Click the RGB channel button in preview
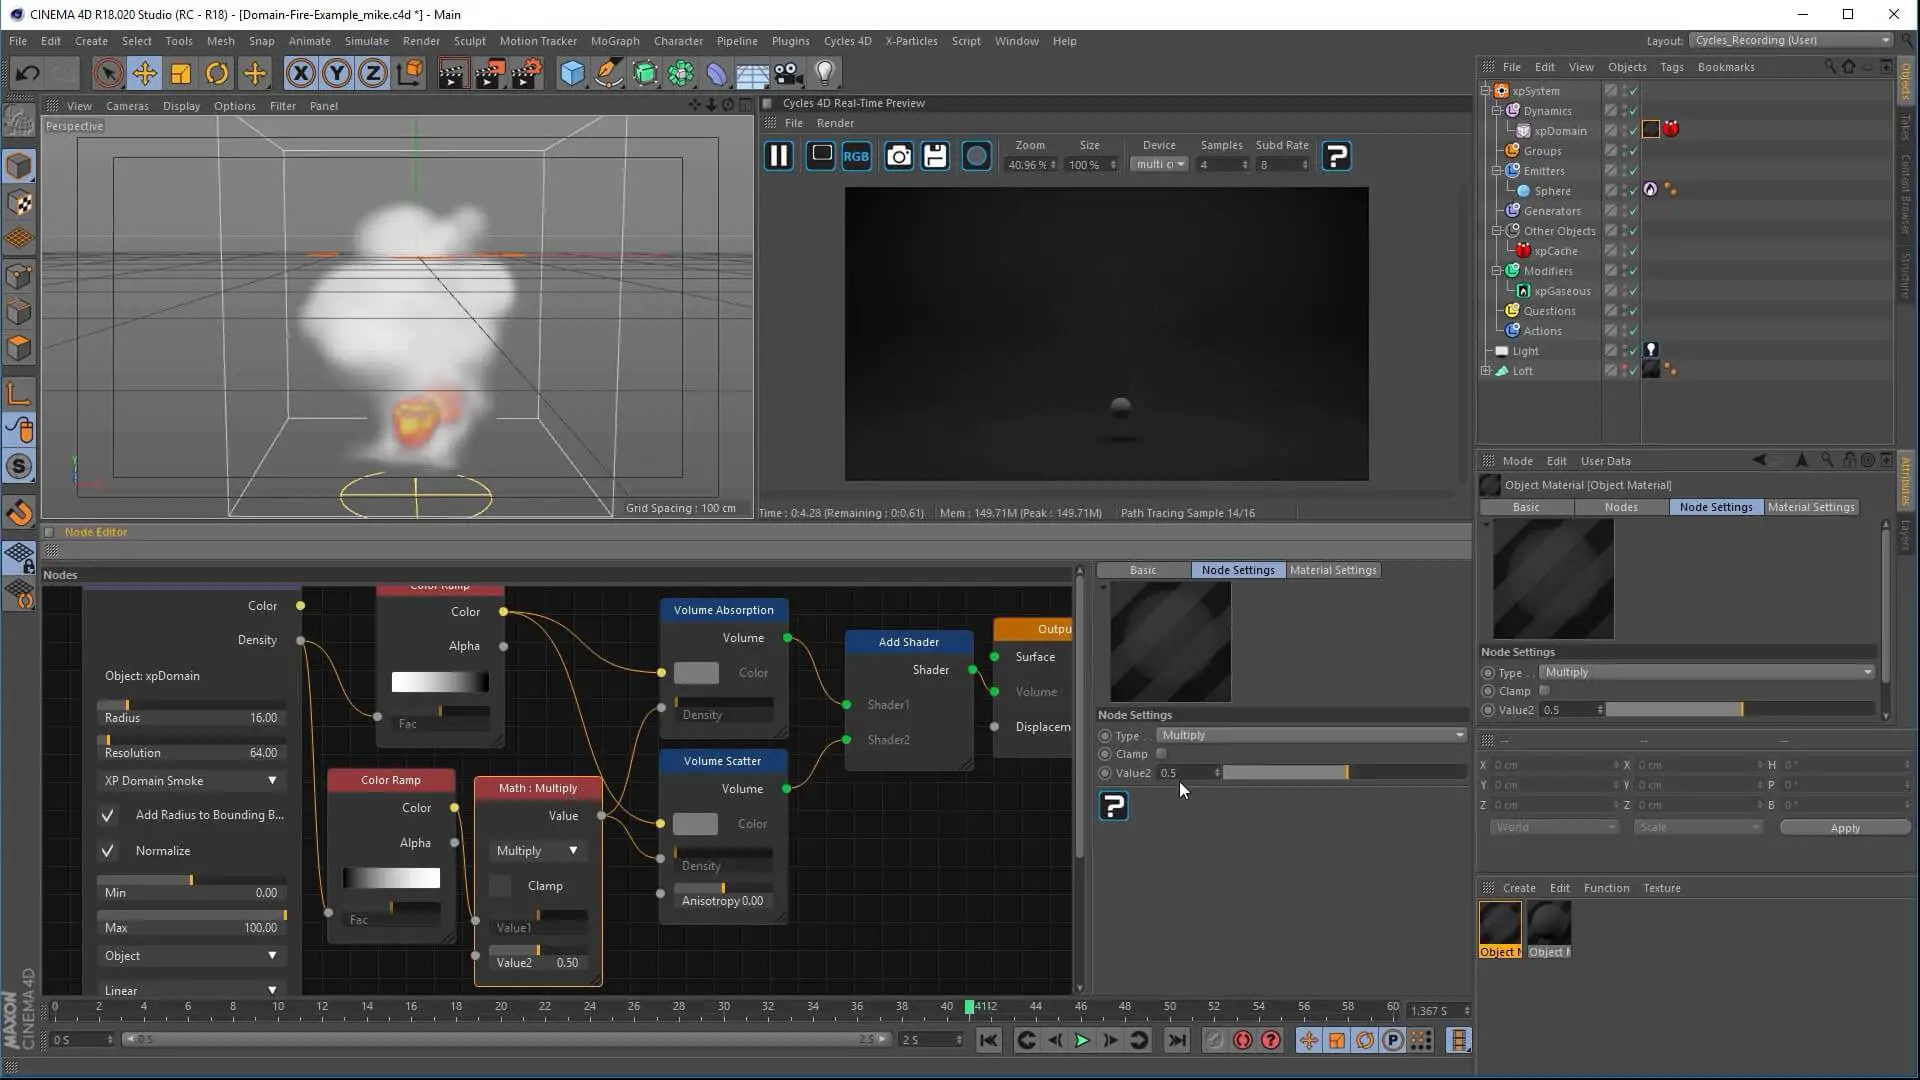1920x1080 pixels. click(856, 156)
